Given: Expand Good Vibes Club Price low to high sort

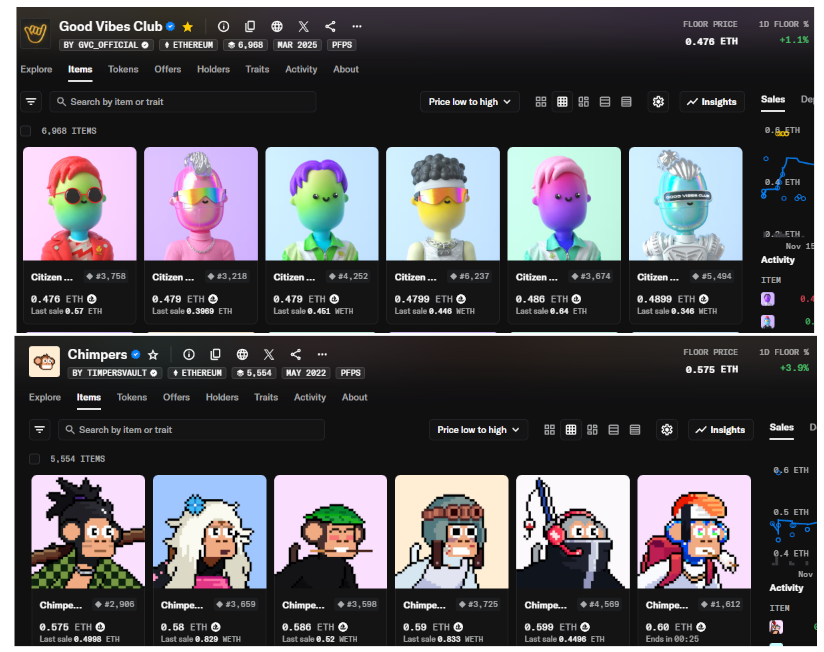Looking at the screenshot, I should (469, 101).
